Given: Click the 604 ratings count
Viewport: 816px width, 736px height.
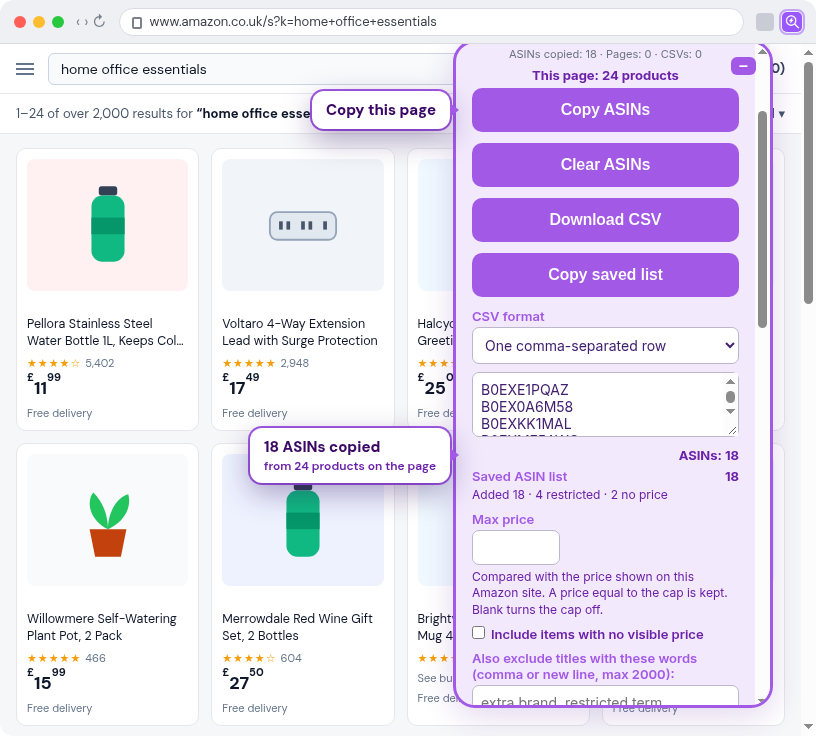Looking at the screenshot, I should point(291,658).
